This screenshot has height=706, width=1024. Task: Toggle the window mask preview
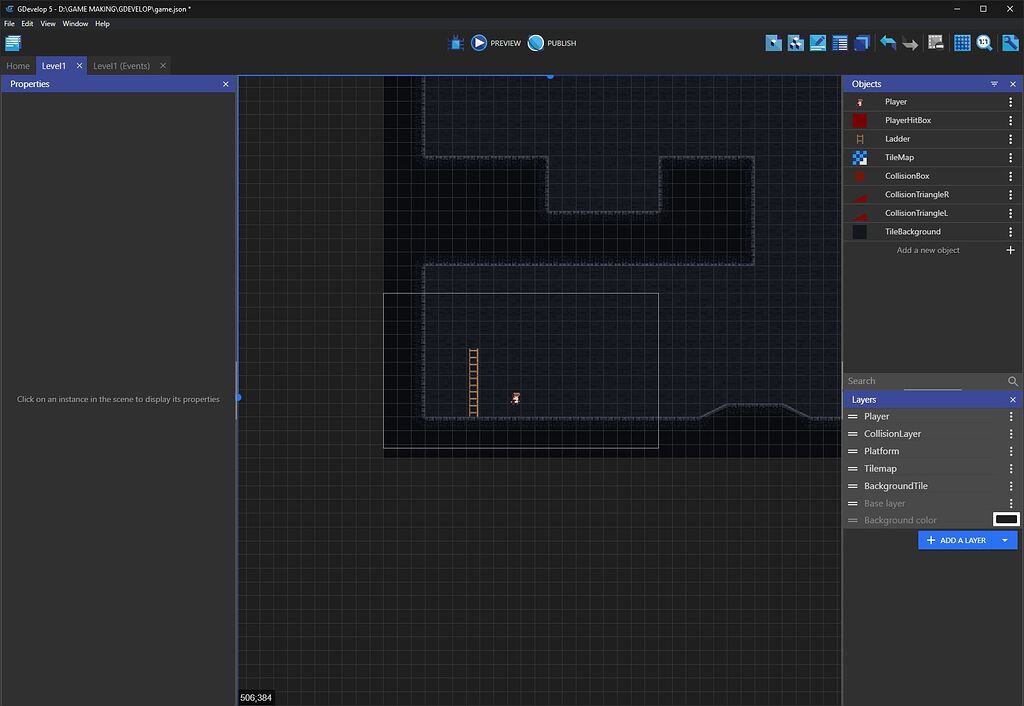[936, 42]
